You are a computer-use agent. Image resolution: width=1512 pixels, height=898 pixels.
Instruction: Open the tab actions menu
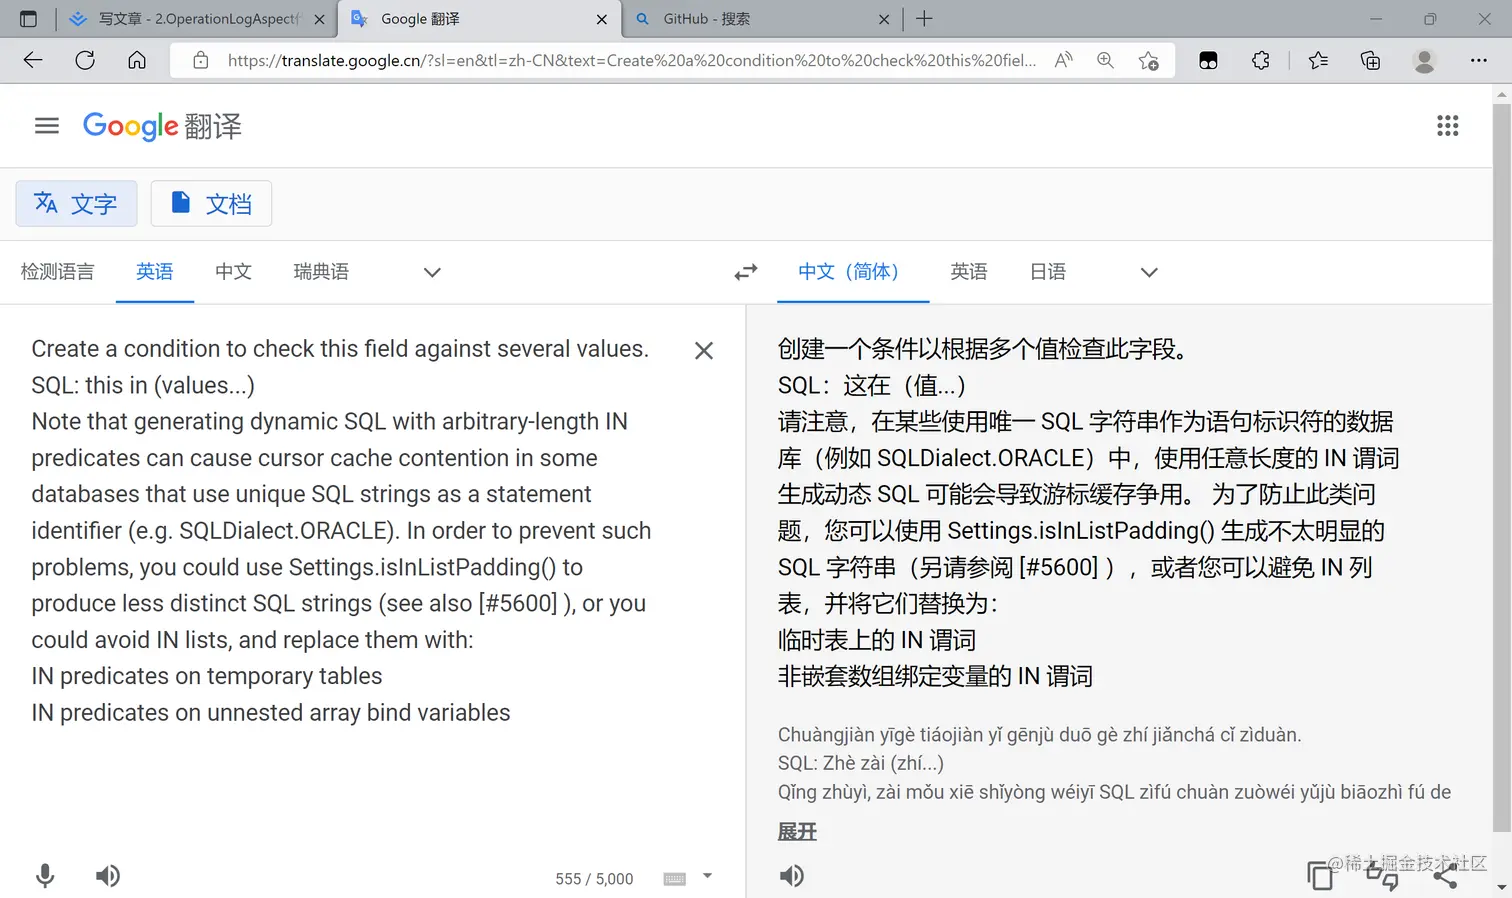28,19
